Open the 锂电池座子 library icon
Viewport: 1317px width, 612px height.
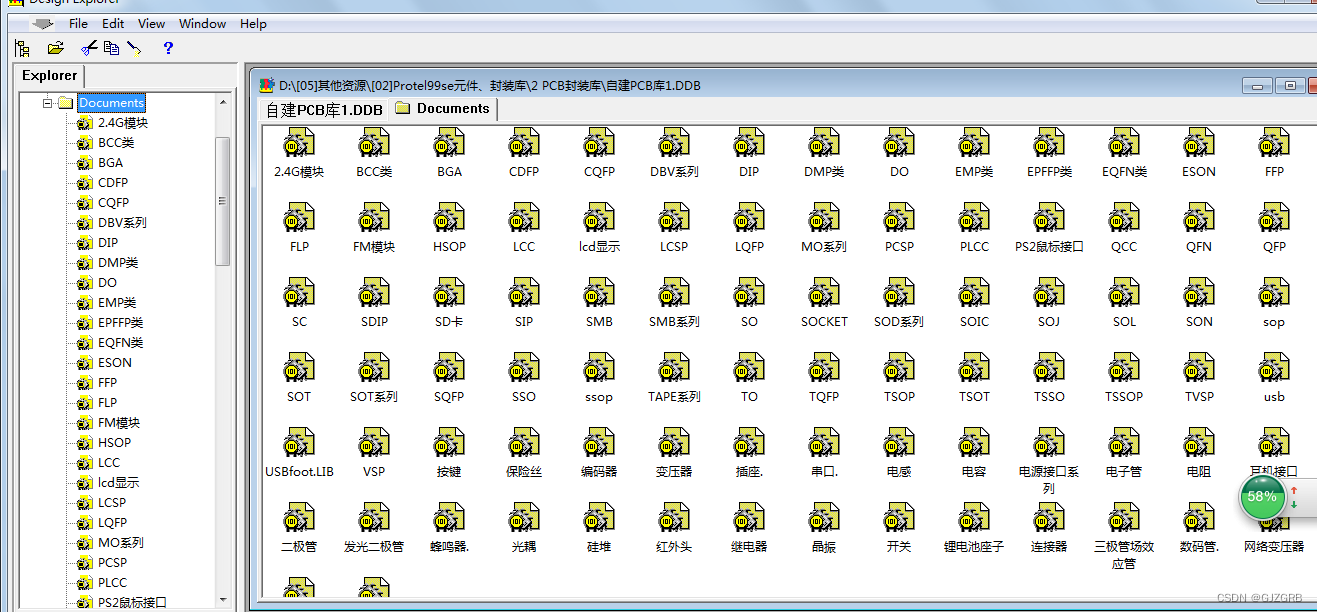[x=974, y=518]
